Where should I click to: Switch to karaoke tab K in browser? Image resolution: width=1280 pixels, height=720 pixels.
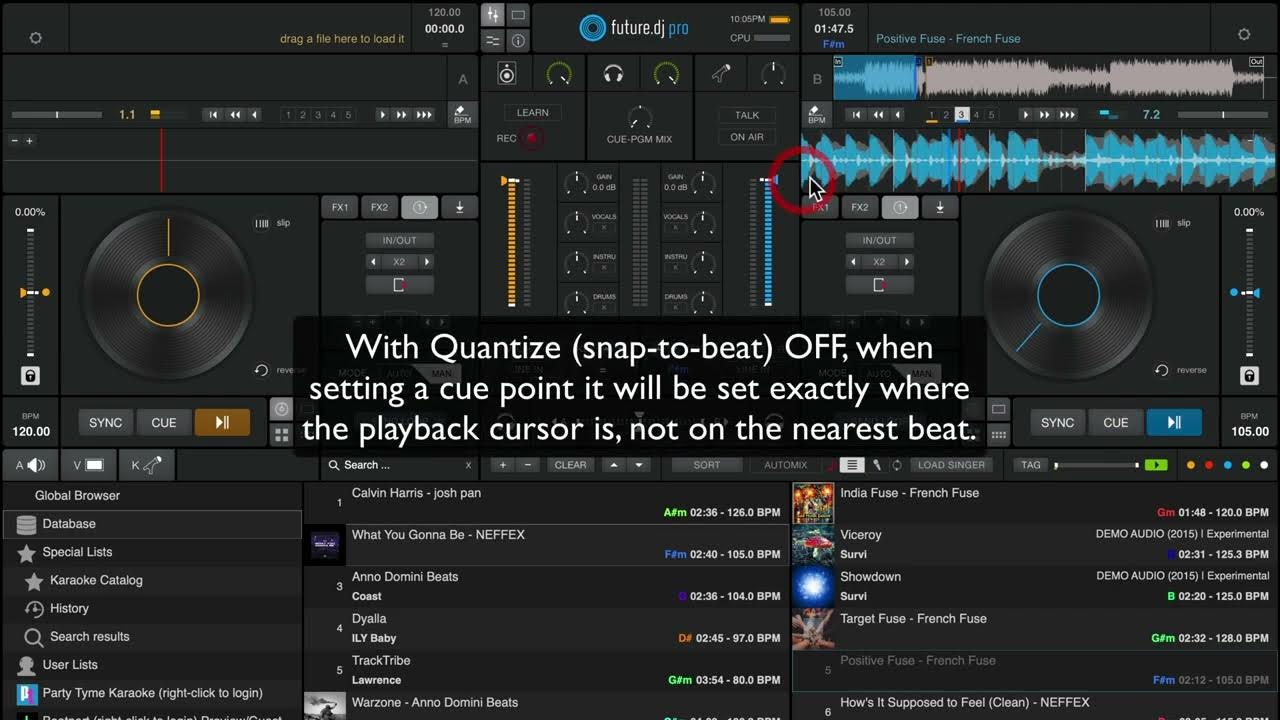tap(146, 465)
